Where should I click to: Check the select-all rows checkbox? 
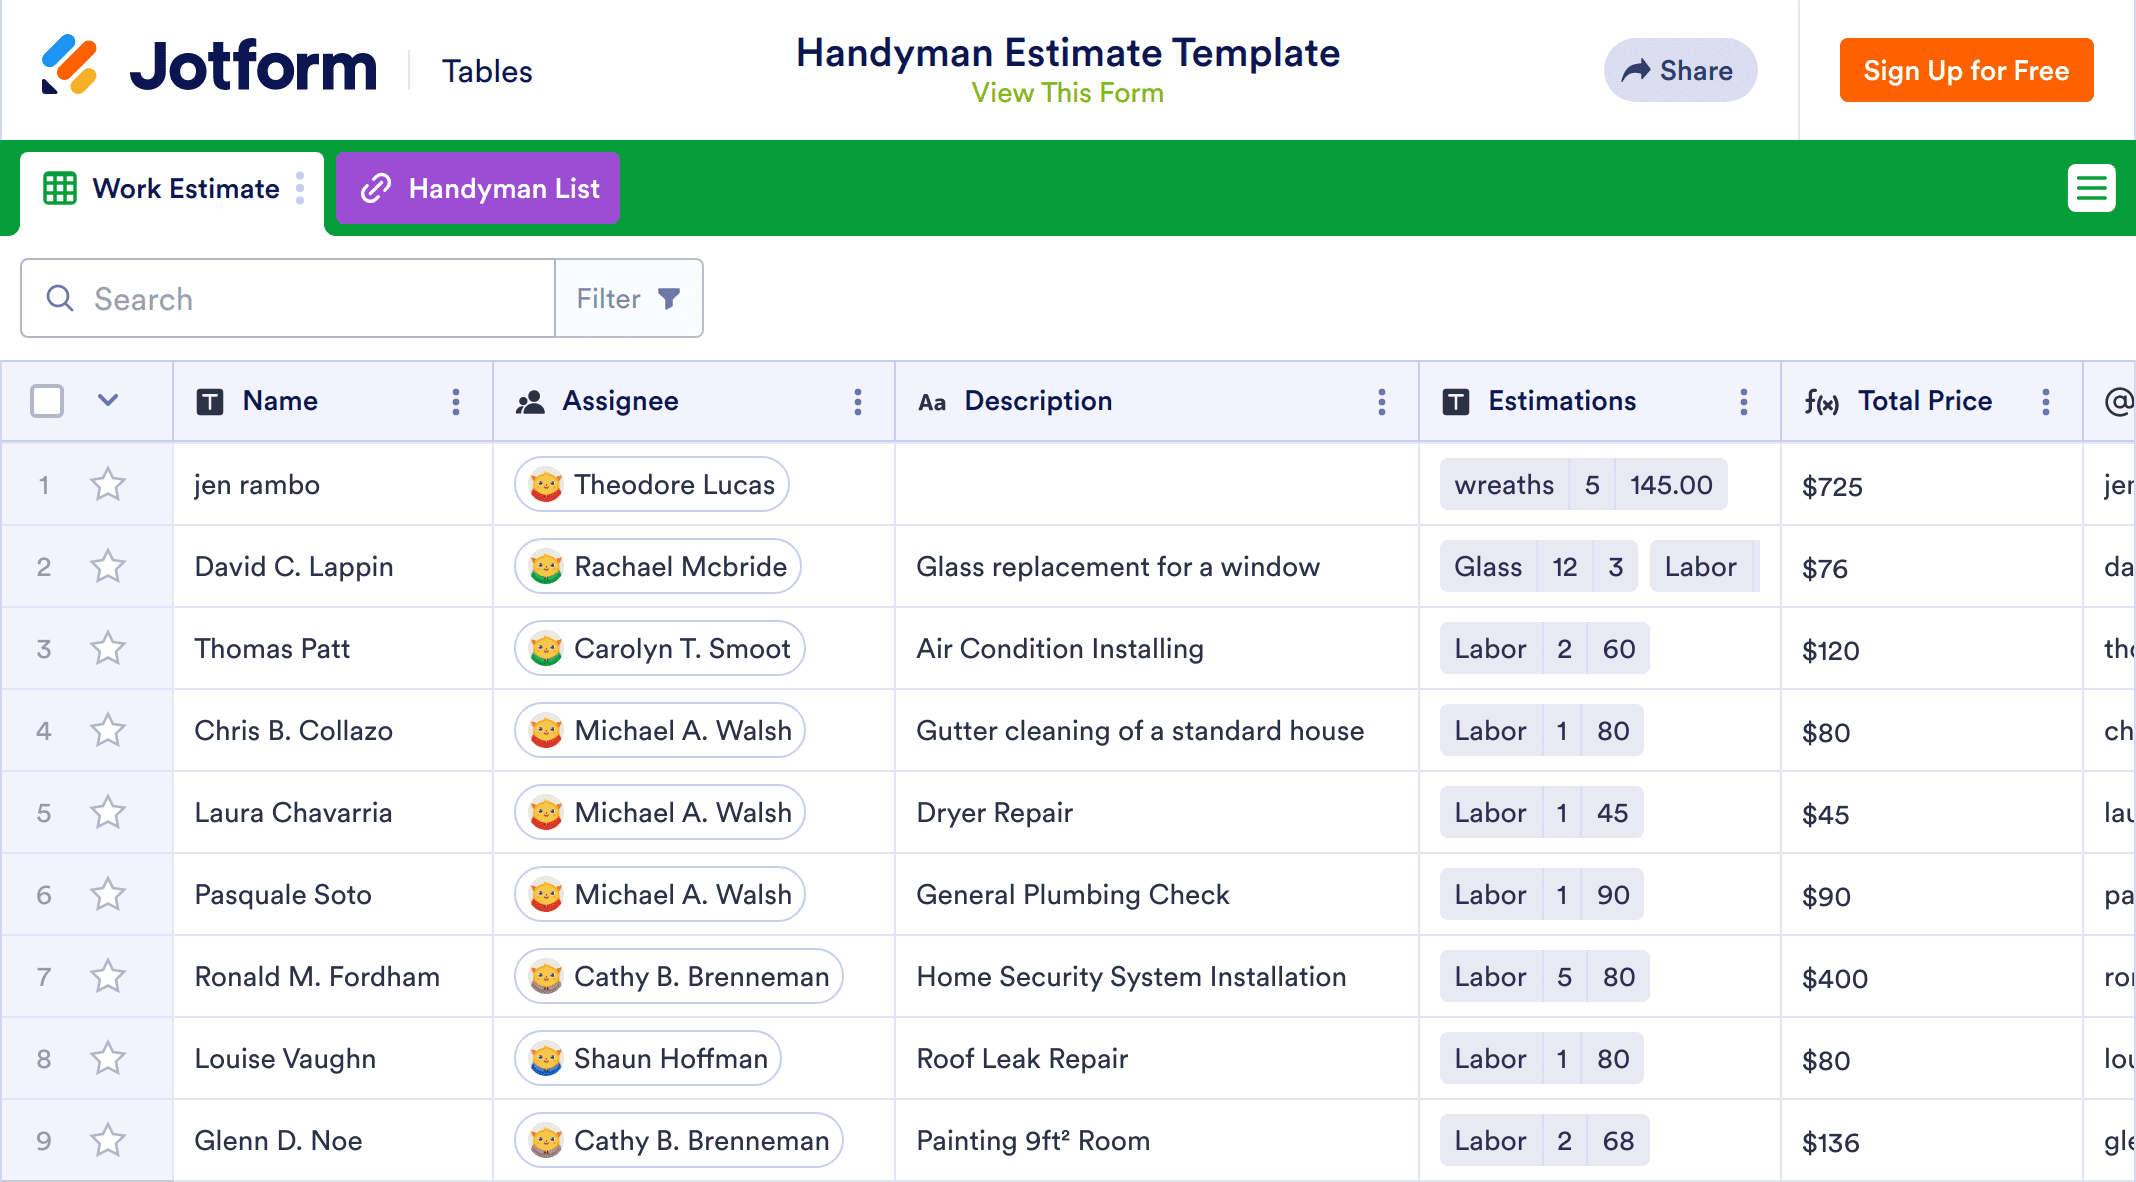(47, 401)
